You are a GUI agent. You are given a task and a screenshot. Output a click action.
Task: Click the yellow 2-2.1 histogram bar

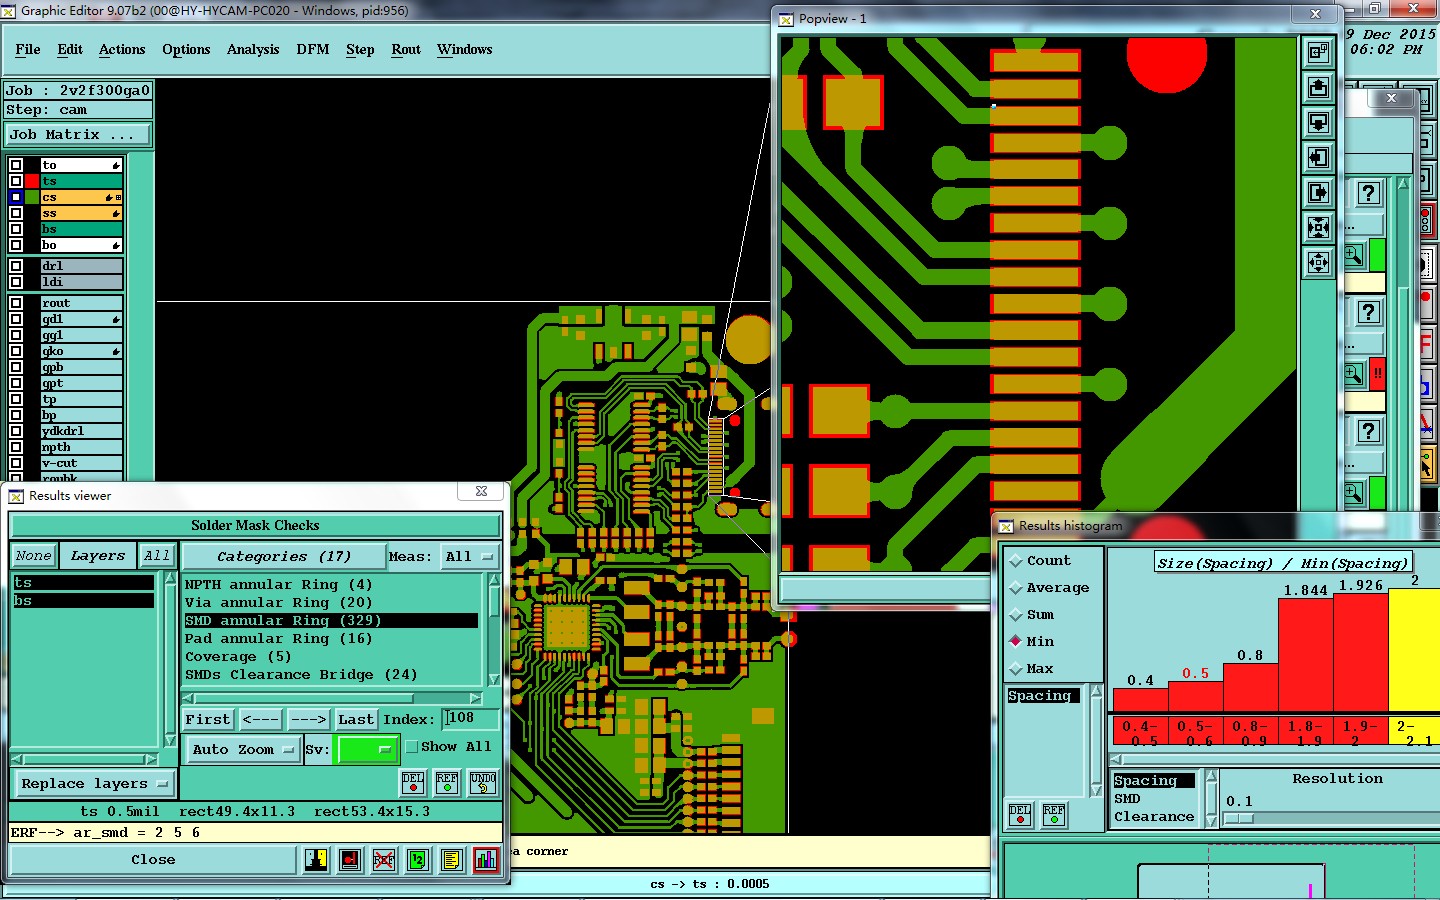(x=1414, y=650)
